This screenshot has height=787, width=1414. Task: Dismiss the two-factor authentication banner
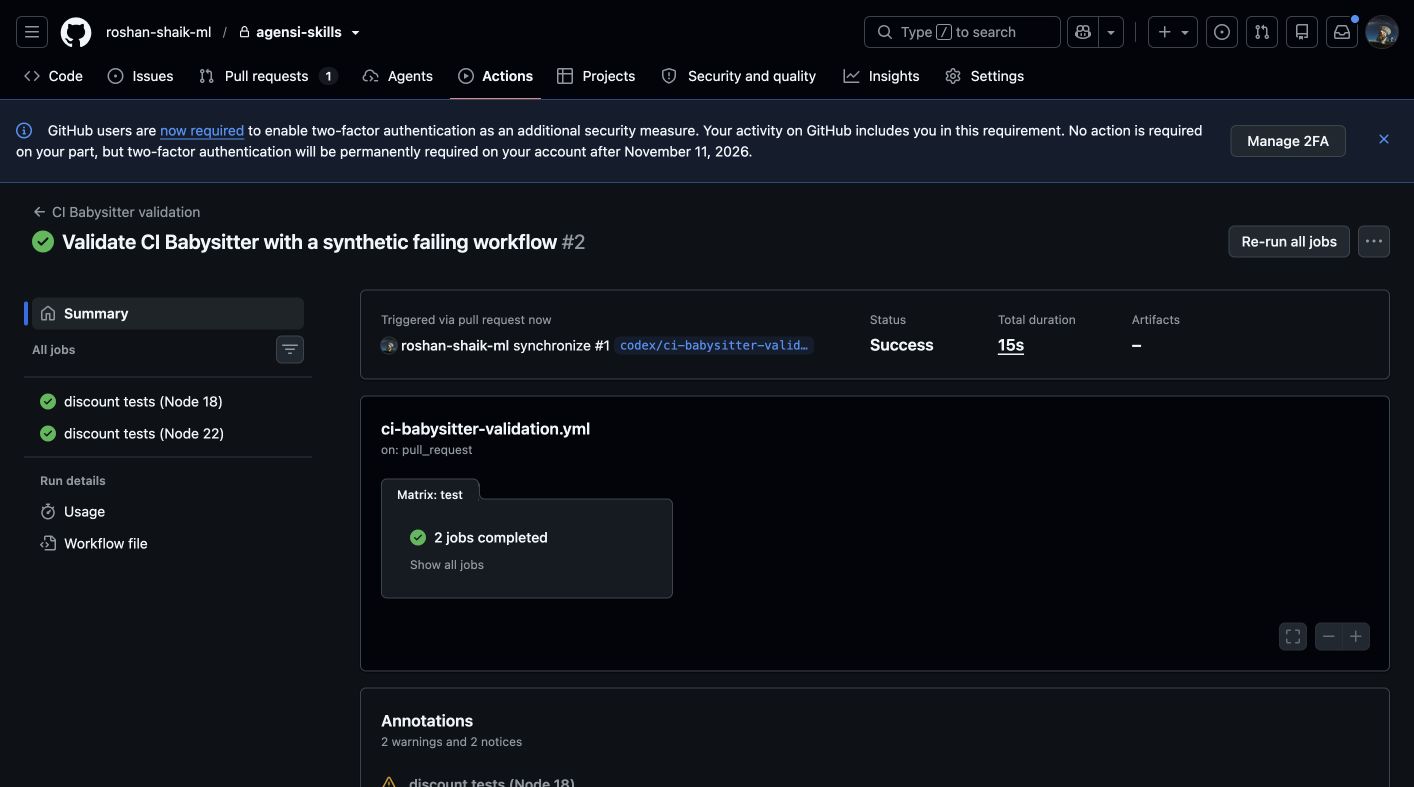click(1384, 139)
